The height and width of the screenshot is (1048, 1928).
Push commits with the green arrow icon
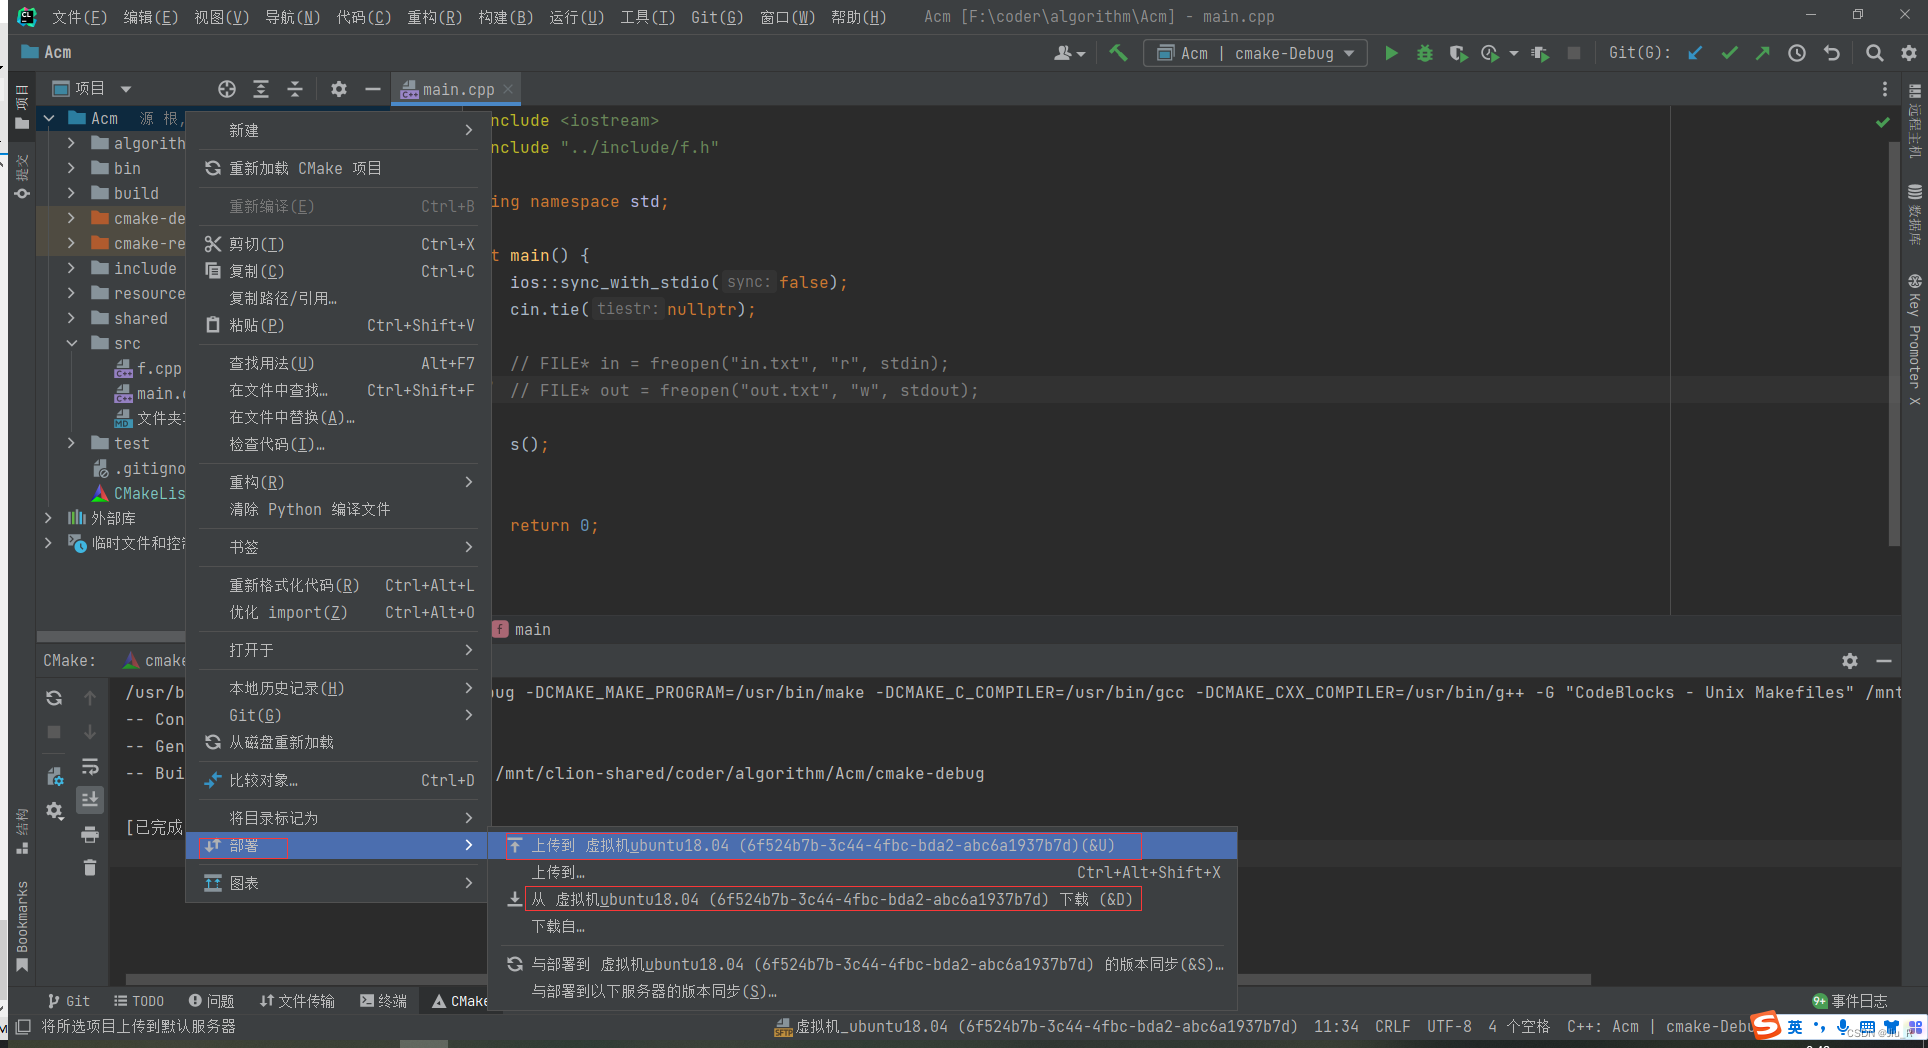[x=1763, y=53]
